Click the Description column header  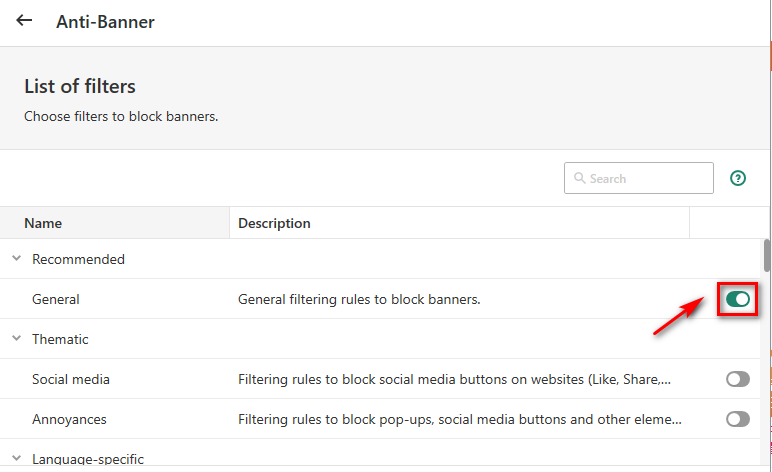(x=274, y=223)
